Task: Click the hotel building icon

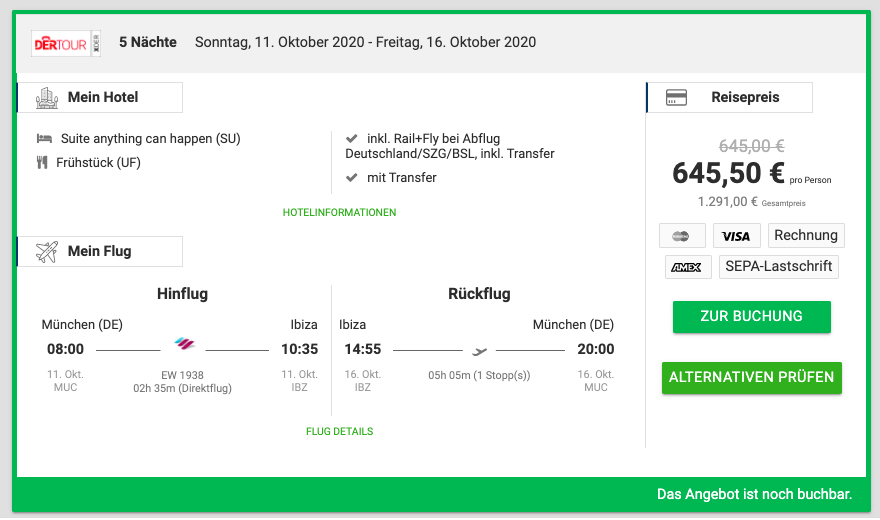Action: coord(47,98)
